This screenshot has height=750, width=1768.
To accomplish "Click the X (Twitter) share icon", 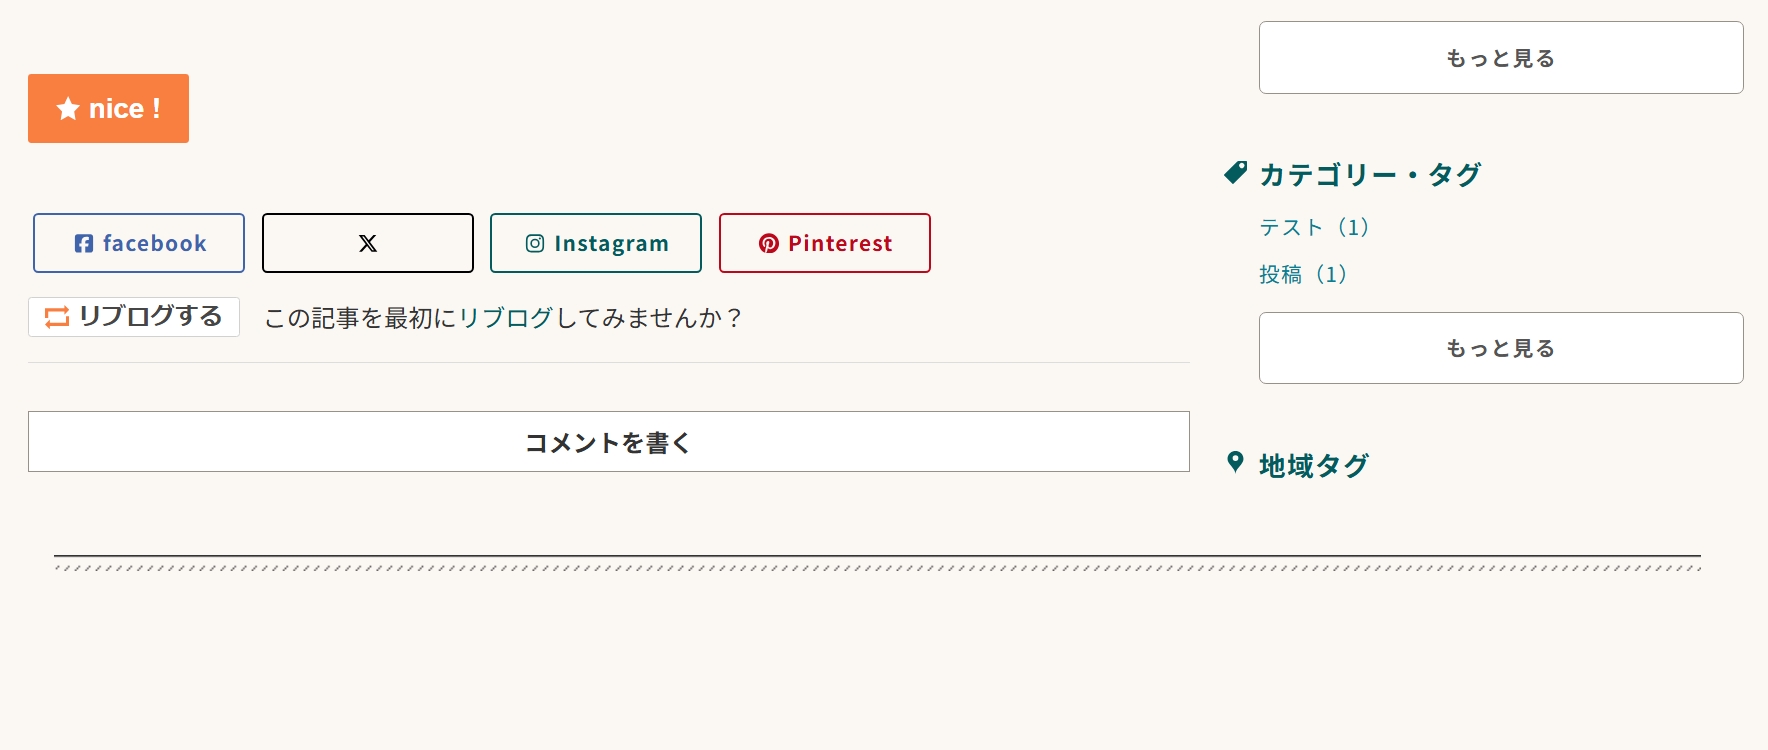I will point(367,243).
